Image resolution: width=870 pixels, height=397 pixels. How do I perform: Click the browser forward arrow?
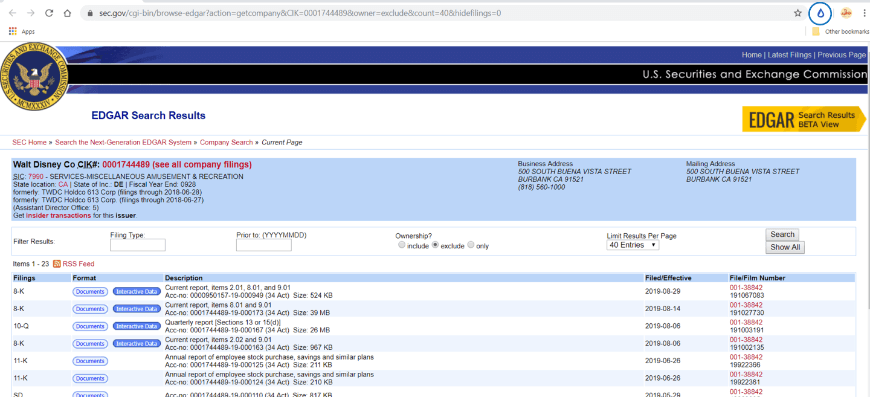pos(31,13)
